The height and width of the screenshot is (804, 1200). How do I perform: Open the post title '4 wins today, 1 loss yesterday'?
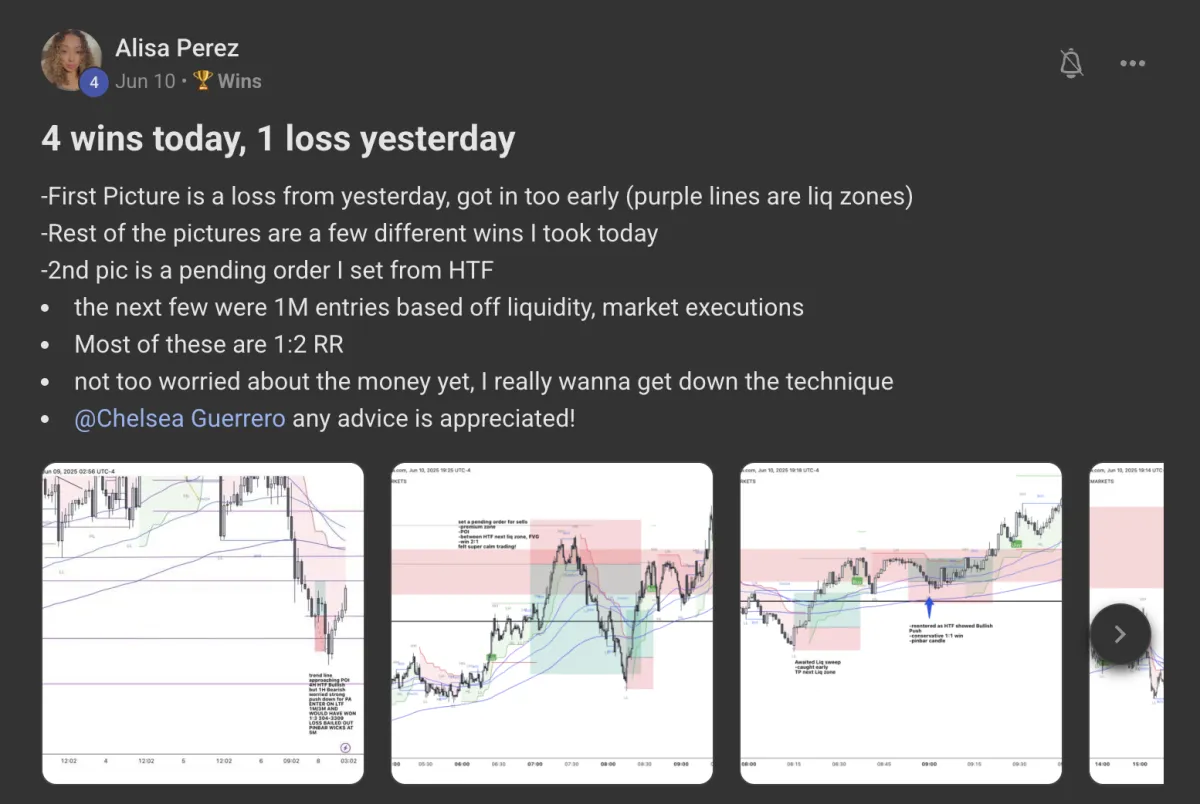(x=278, y=138)
